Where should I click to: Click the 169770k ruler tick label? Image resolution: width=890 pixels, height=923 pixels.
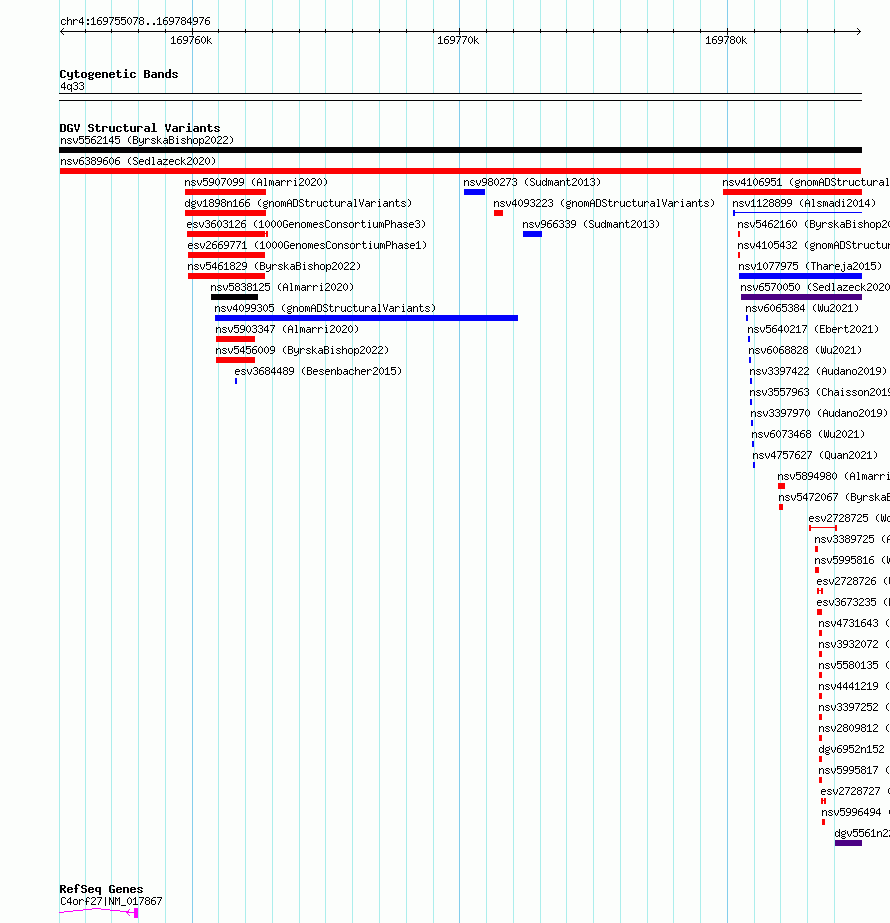click(x=458, y=41)
